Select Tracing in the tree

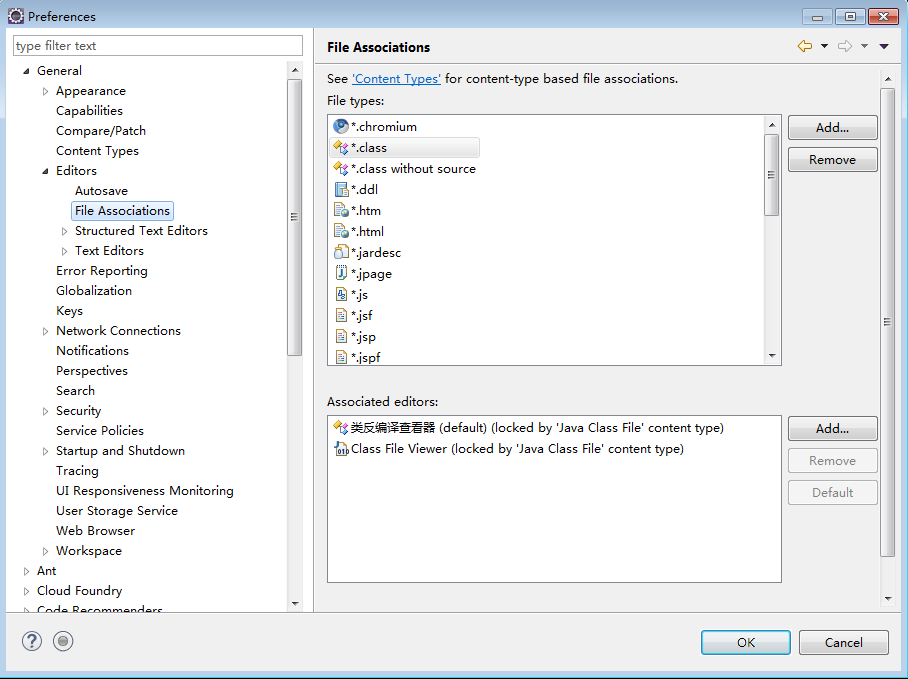pos(77,471)
